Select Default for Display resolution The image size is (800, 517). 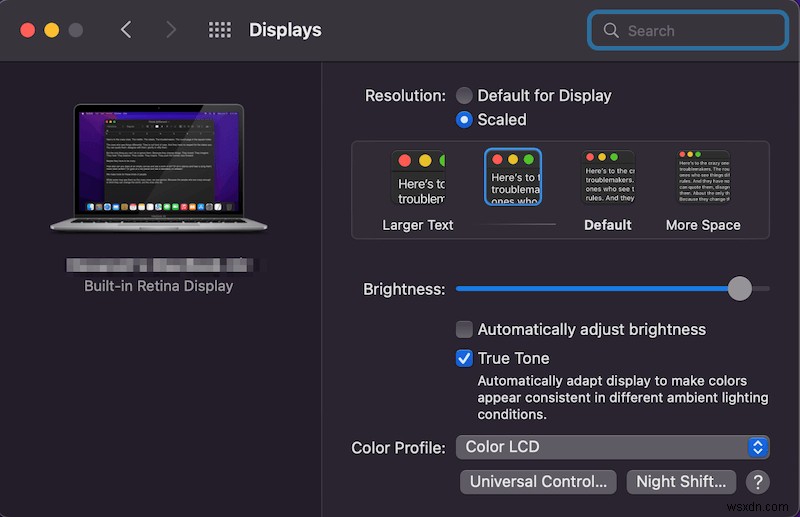[x=464, y=95]
